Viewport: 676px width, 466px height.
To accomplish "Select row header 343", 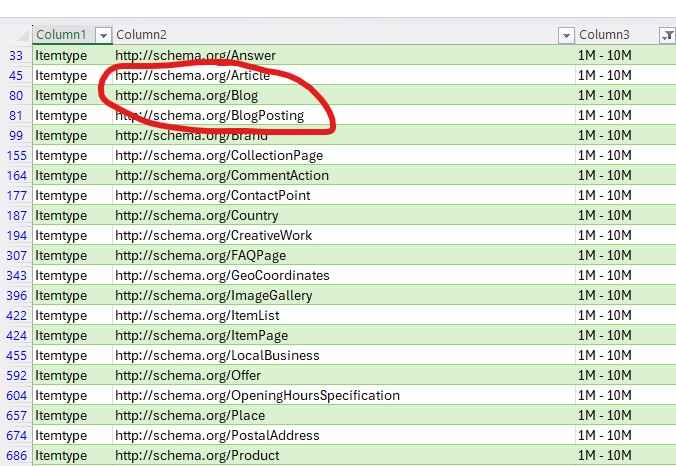I will [x=16, y=275].
